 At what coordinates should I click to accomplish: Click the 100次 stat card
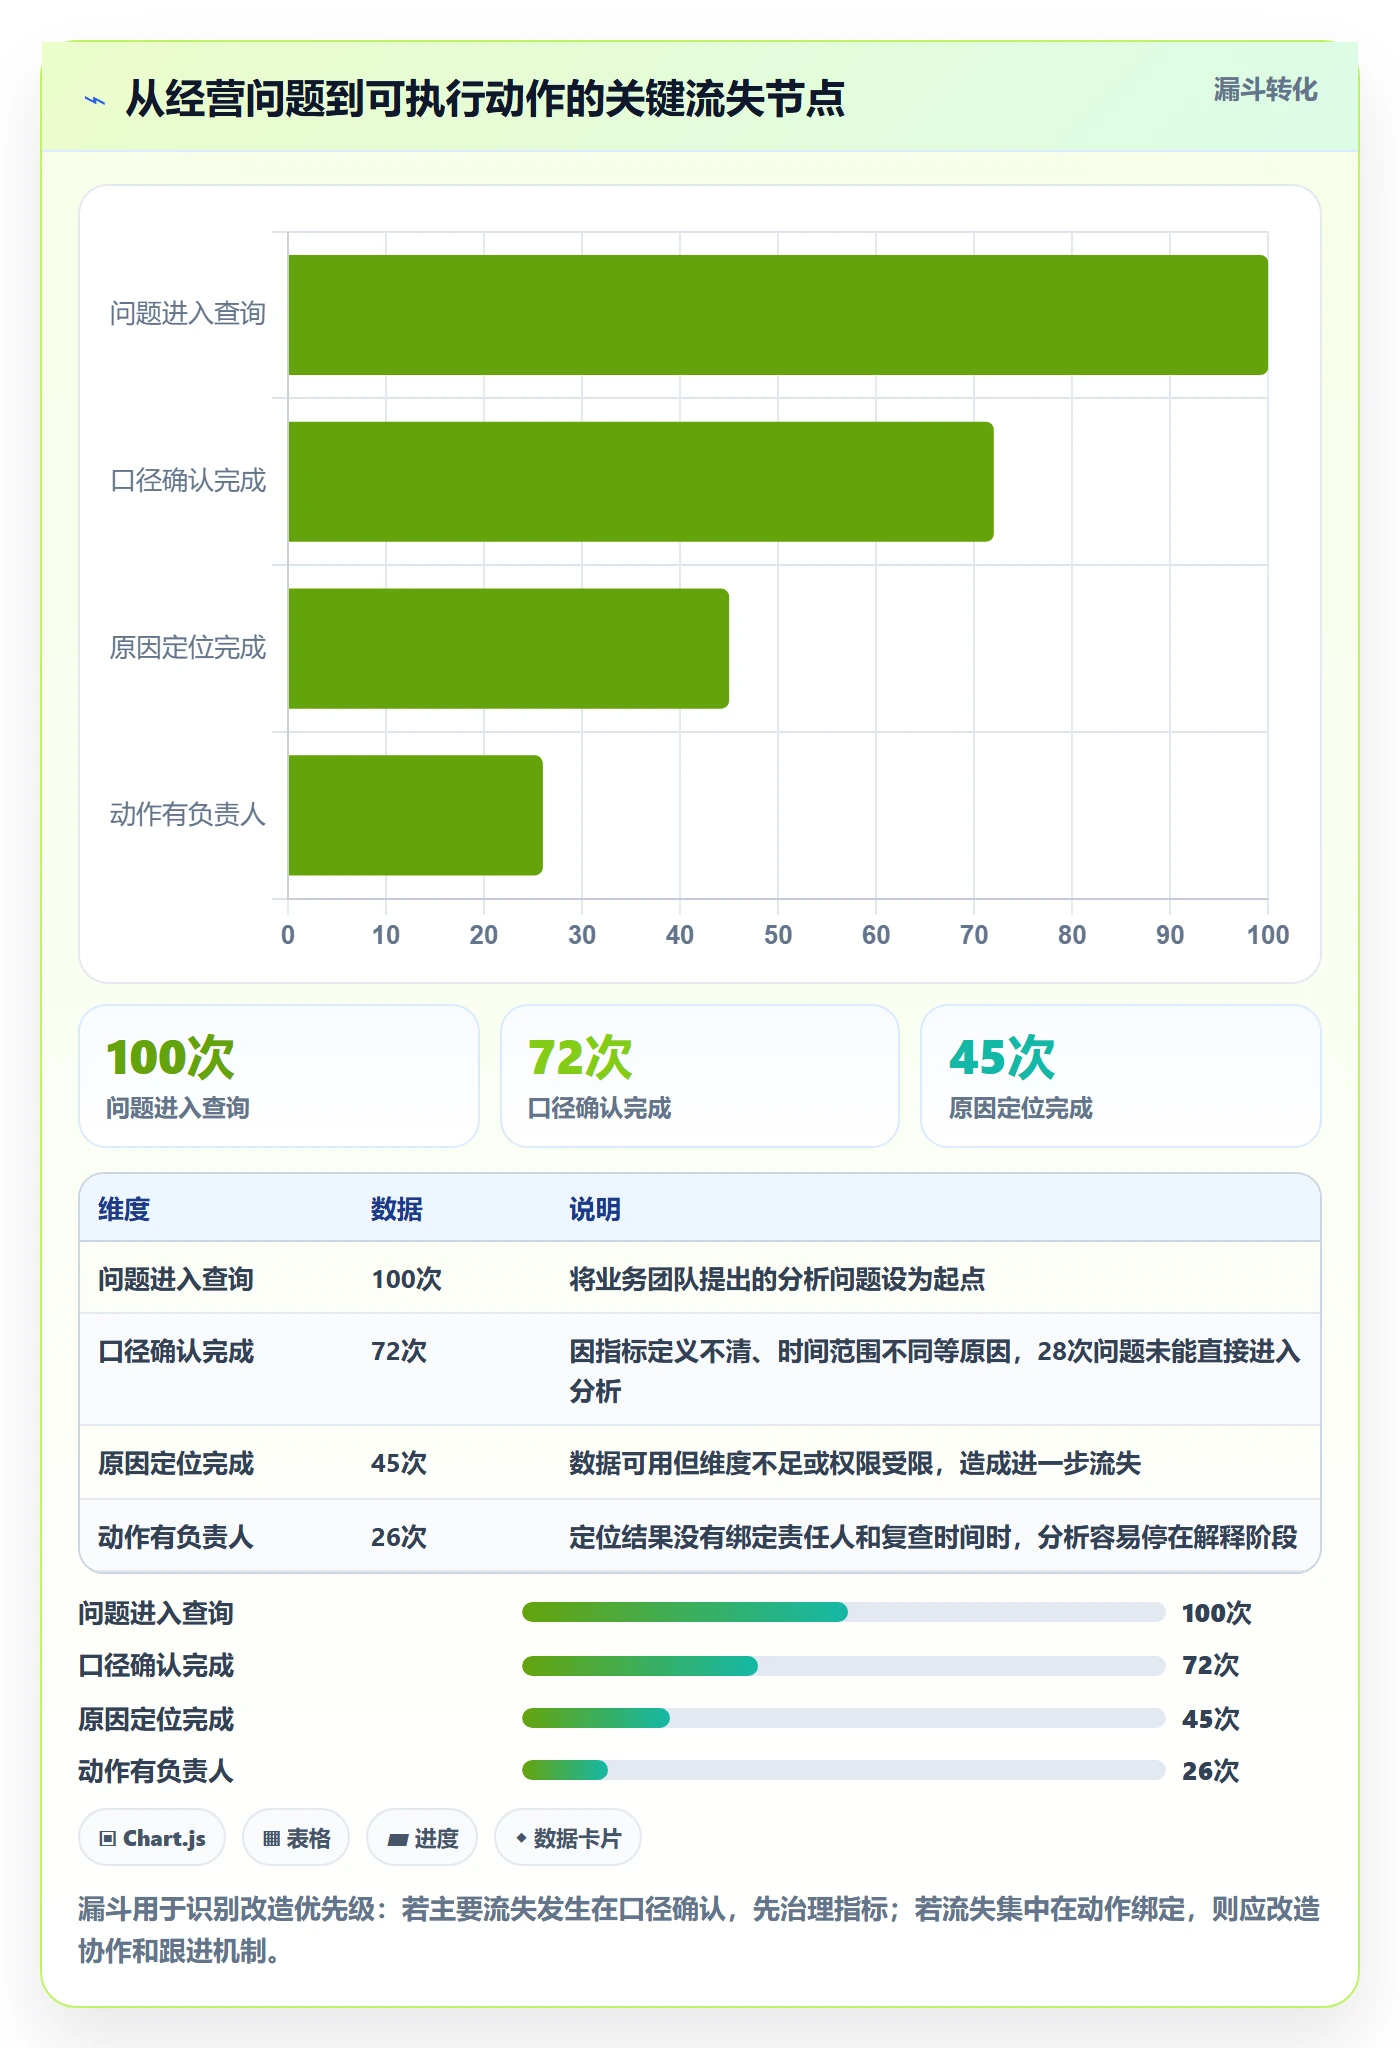(x=279, y=1076)
